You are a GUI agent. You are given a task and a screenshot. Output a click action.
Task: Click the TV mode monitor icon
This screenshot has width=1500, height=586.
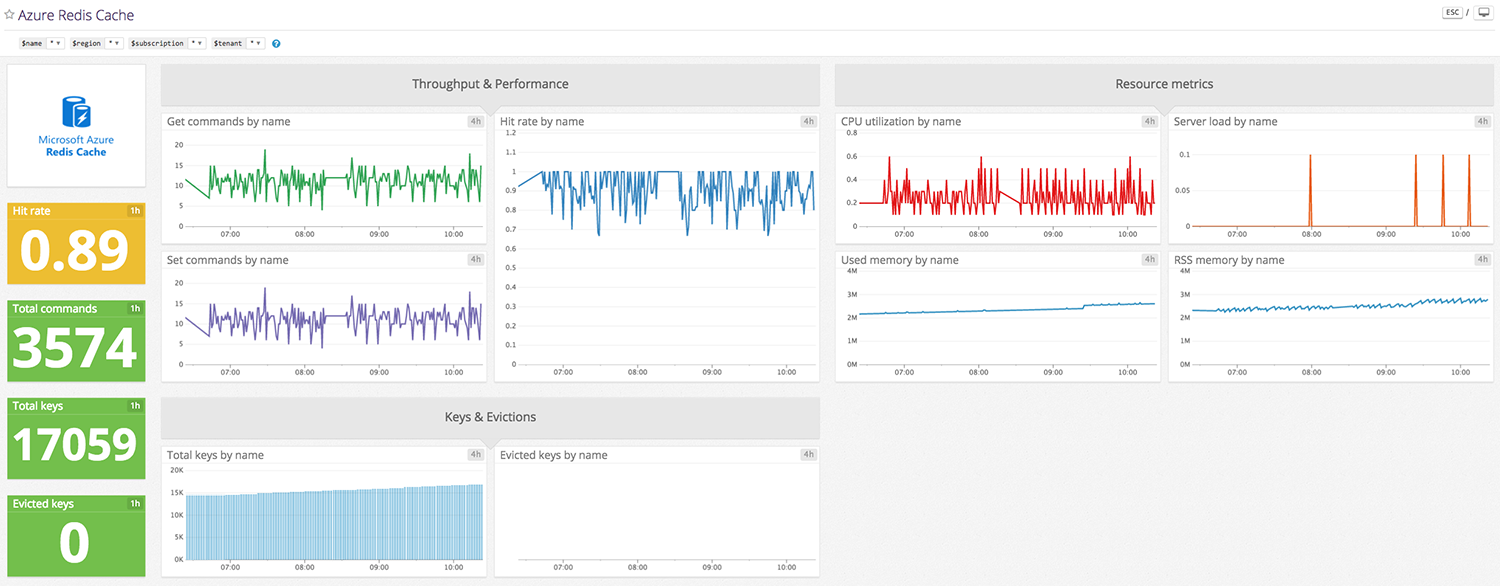coord(1483,11)
